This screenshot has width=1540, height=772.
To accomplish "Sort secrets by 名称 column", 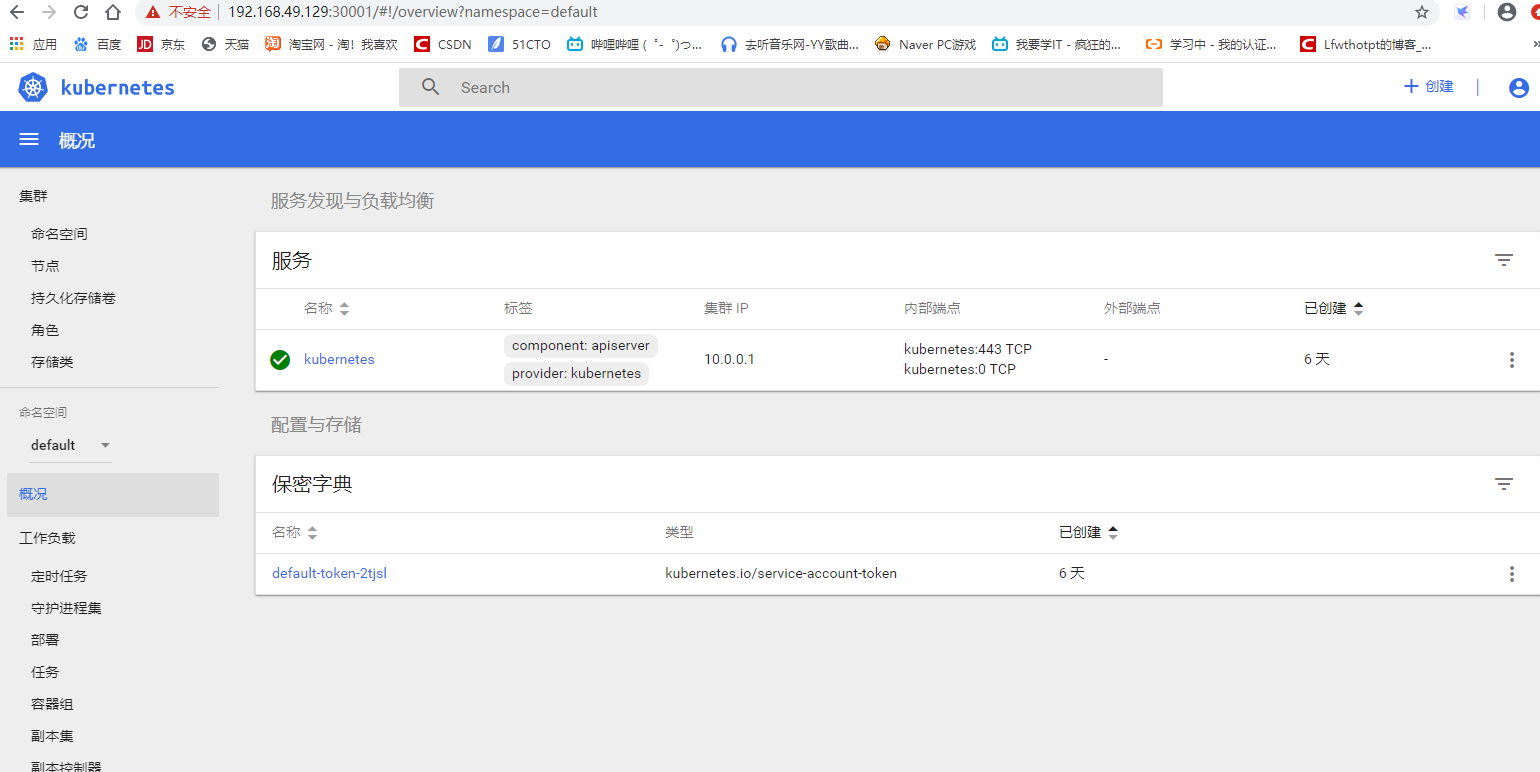I will click(x=295, y=533).
